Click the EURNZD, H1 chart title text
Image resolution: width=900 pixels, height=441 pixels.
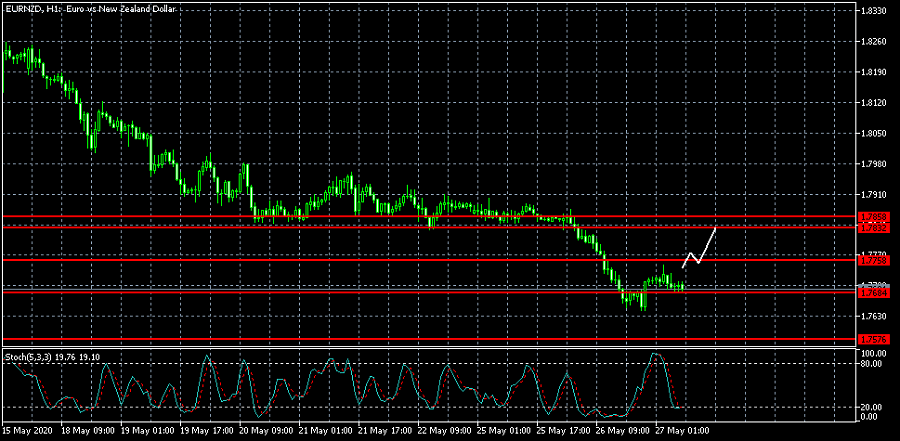(x=89, y=9)
